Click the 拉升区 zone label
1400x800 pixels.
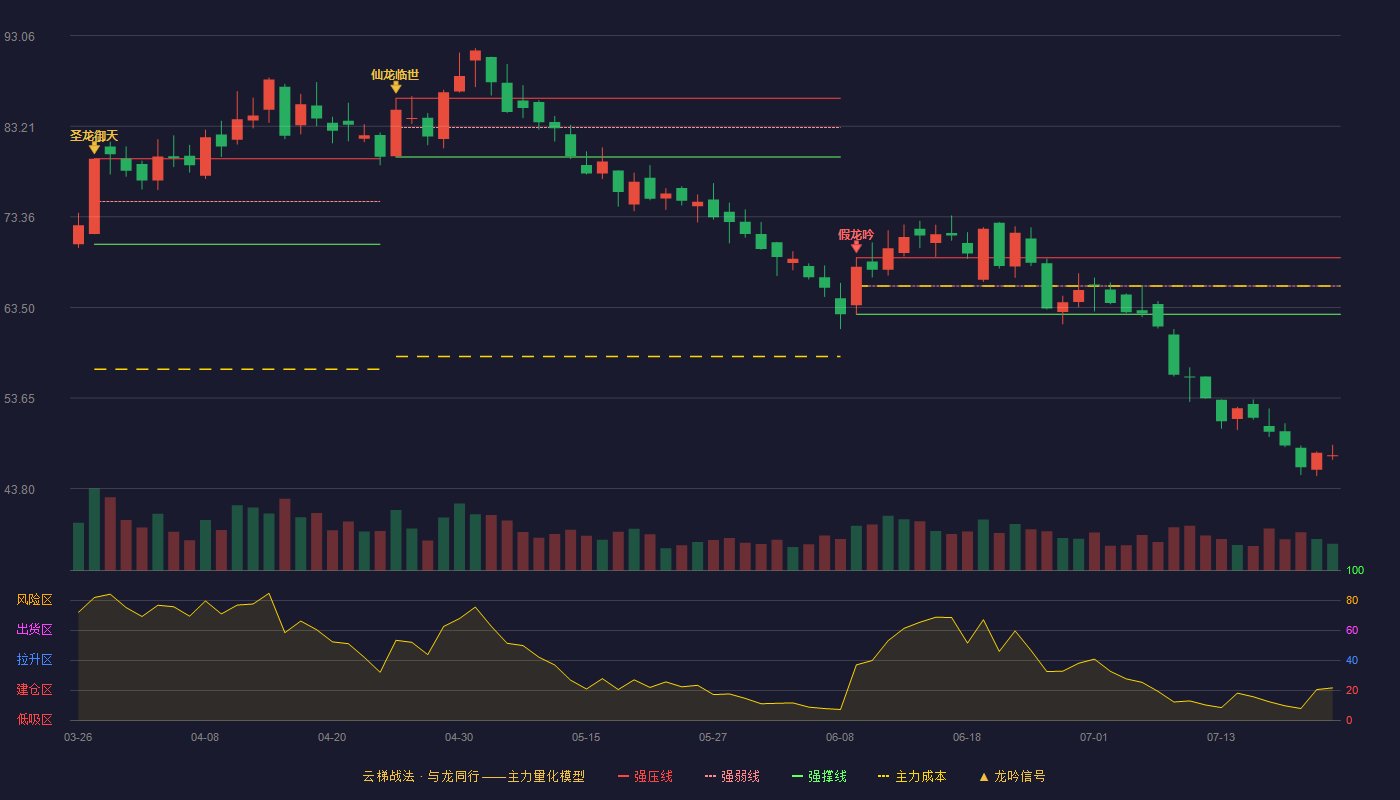click(x=34, y=660)
